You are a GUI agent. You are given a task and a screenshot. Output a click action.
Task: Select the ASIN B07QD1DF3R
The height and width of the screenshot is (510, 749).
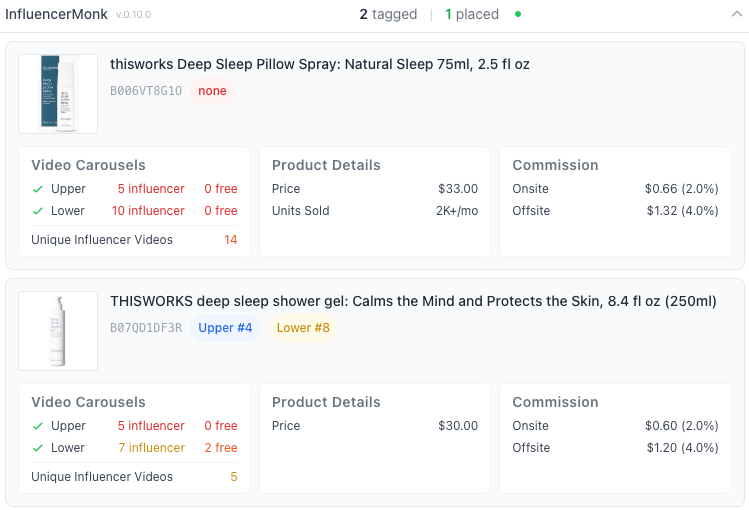pos(146,328)
